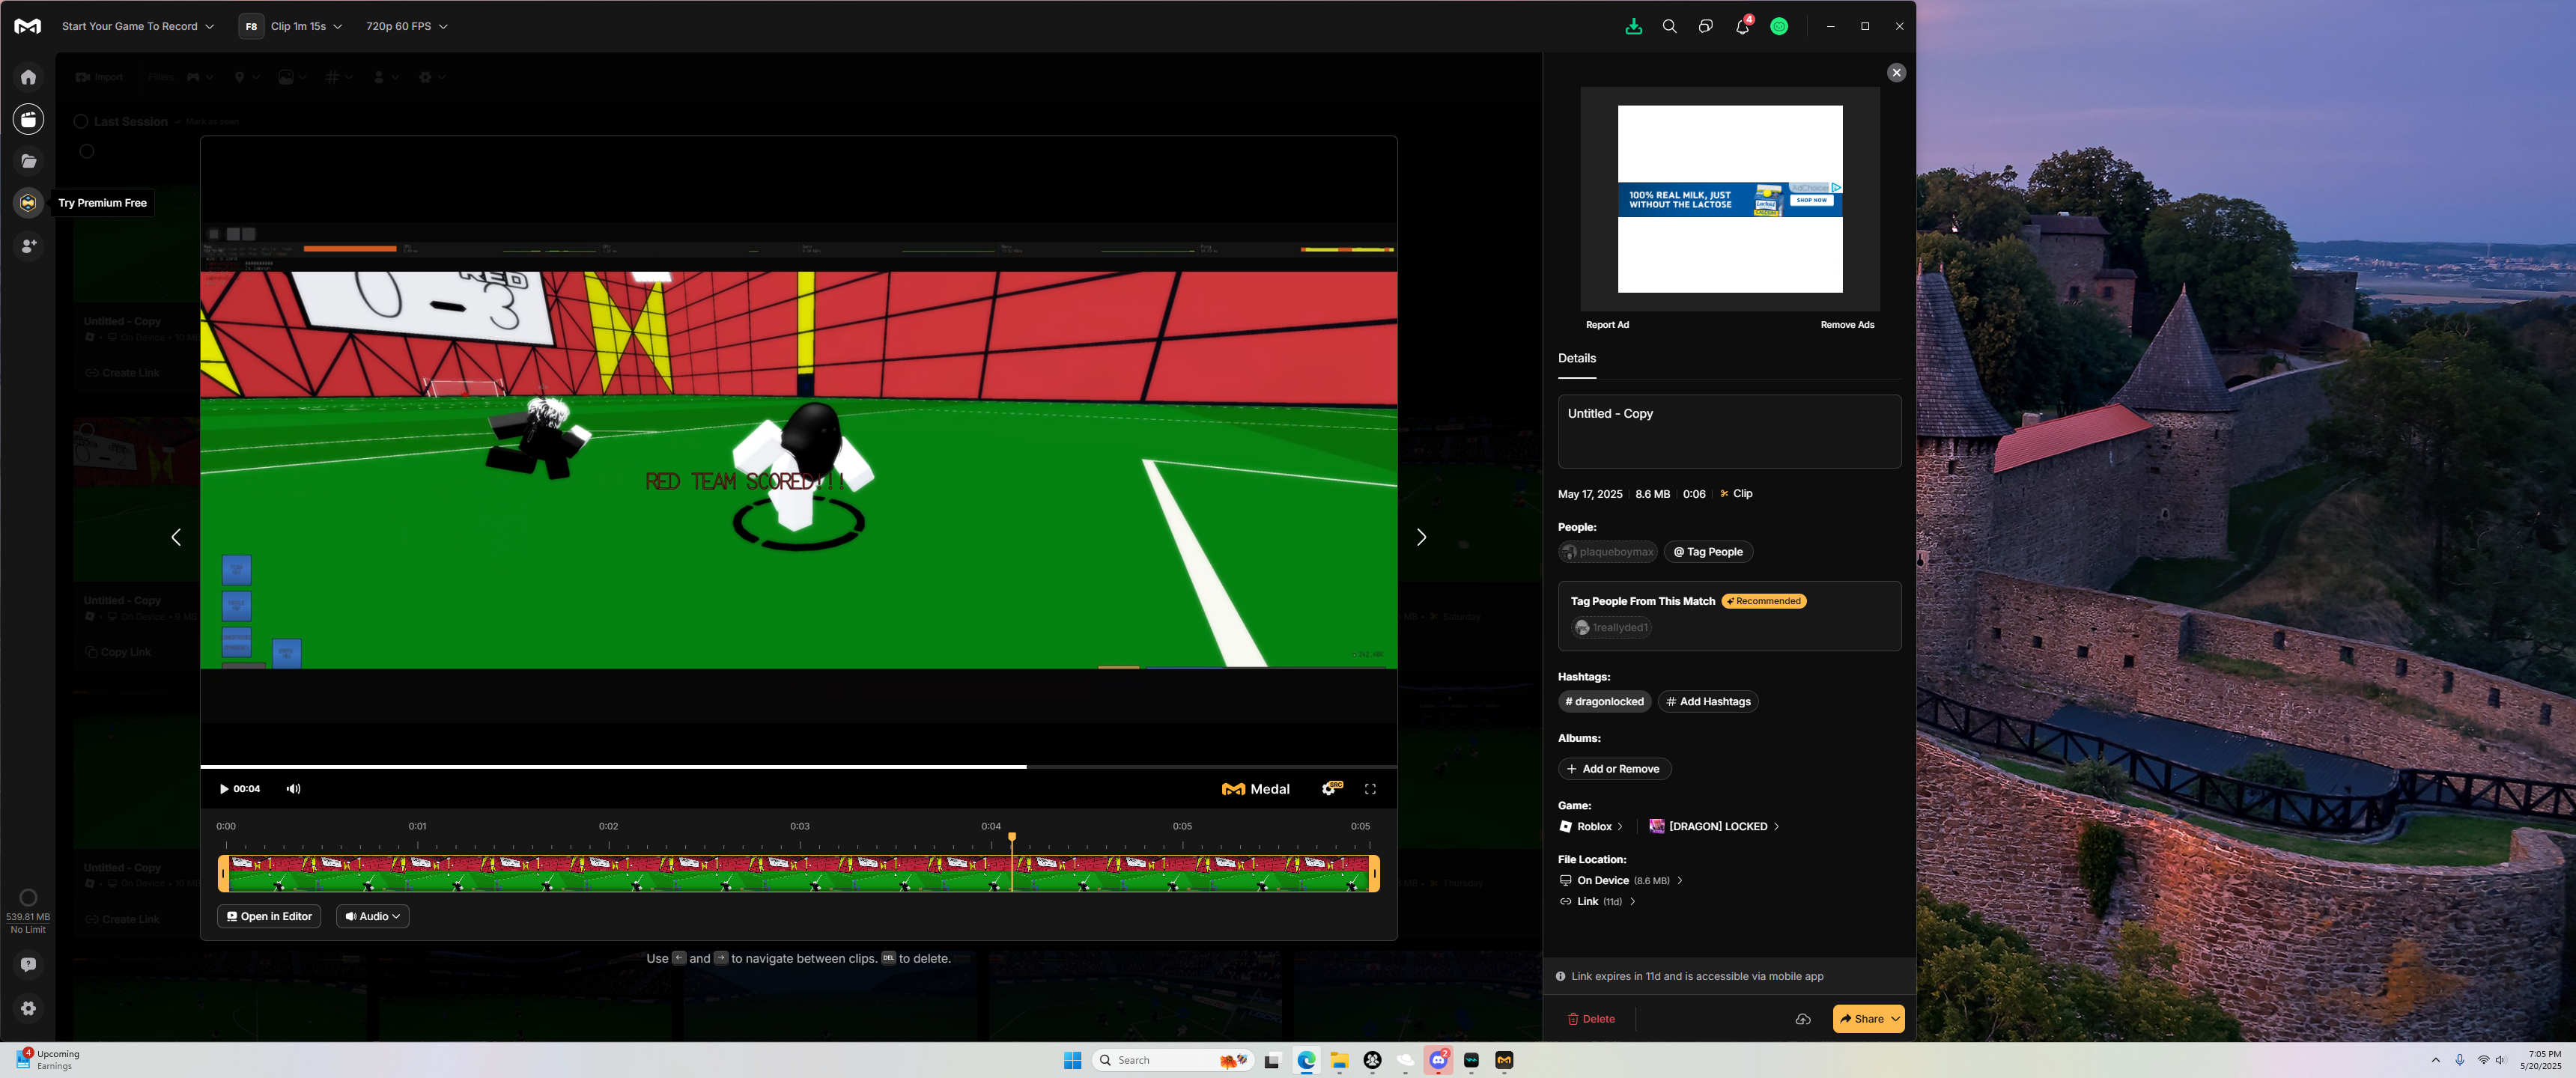
Task: Close the clip viewer with the X
Action: point(1896,73)
